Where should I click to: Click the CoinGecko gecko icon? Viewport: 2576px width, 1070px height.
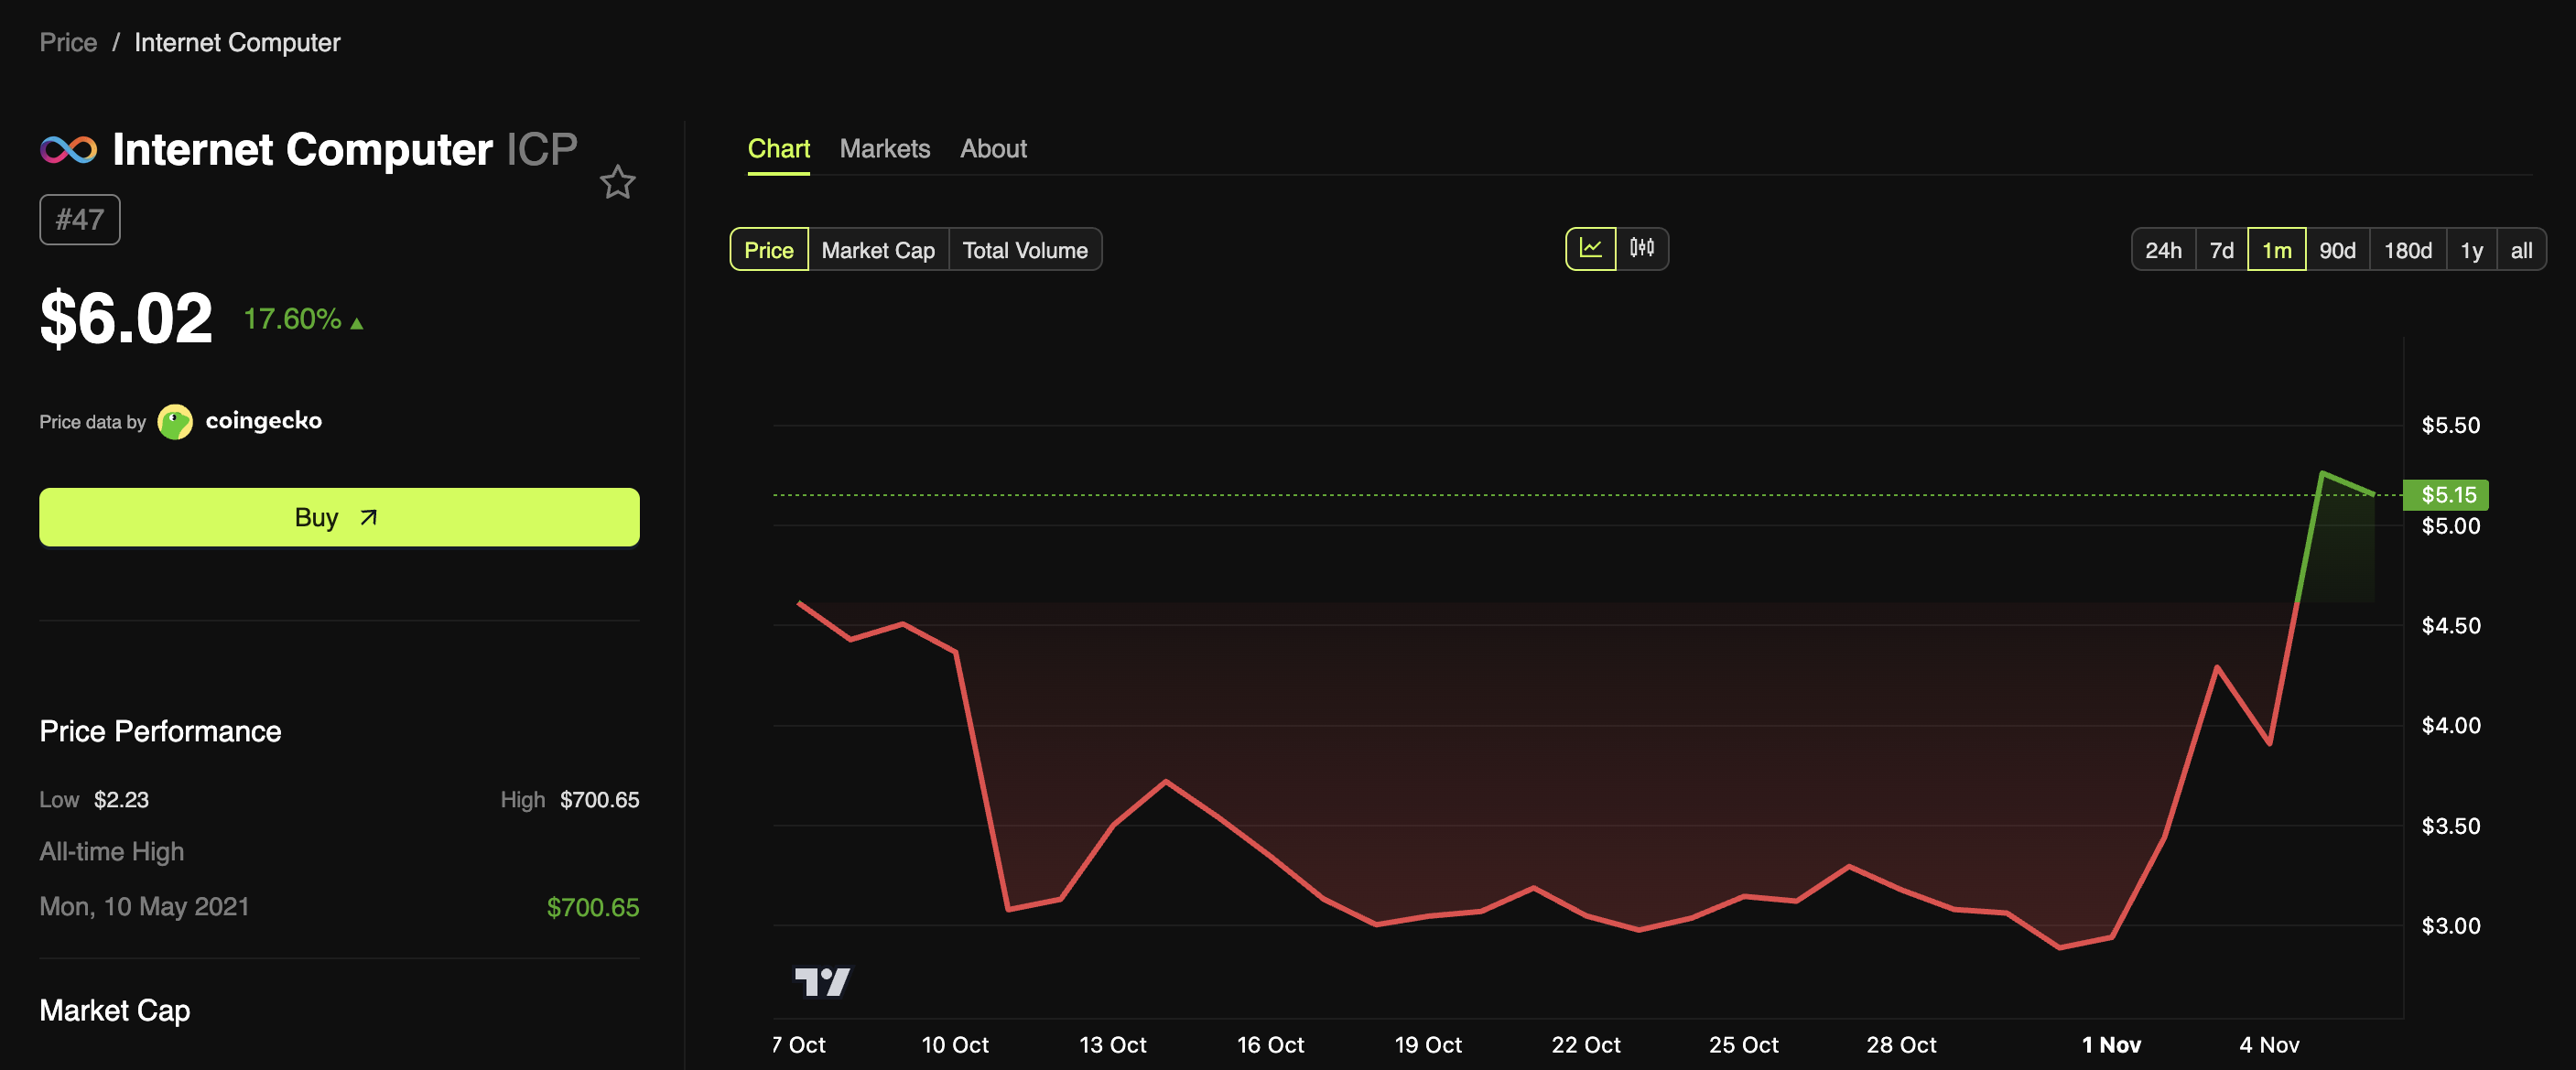(x=176, y=421)
